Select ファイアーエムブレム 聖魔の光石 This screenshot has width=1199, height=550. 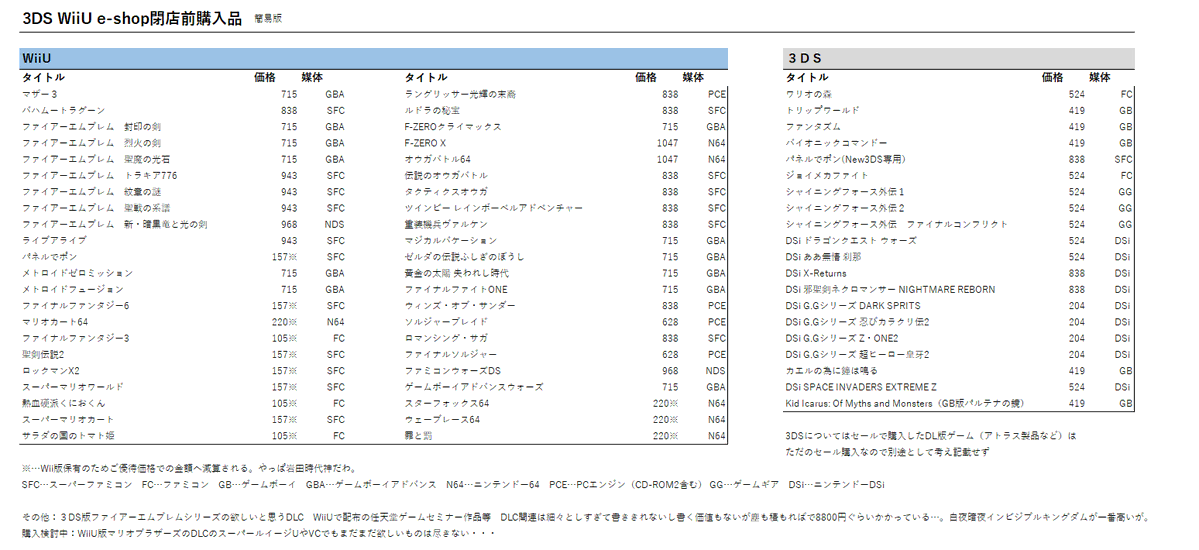96,159
